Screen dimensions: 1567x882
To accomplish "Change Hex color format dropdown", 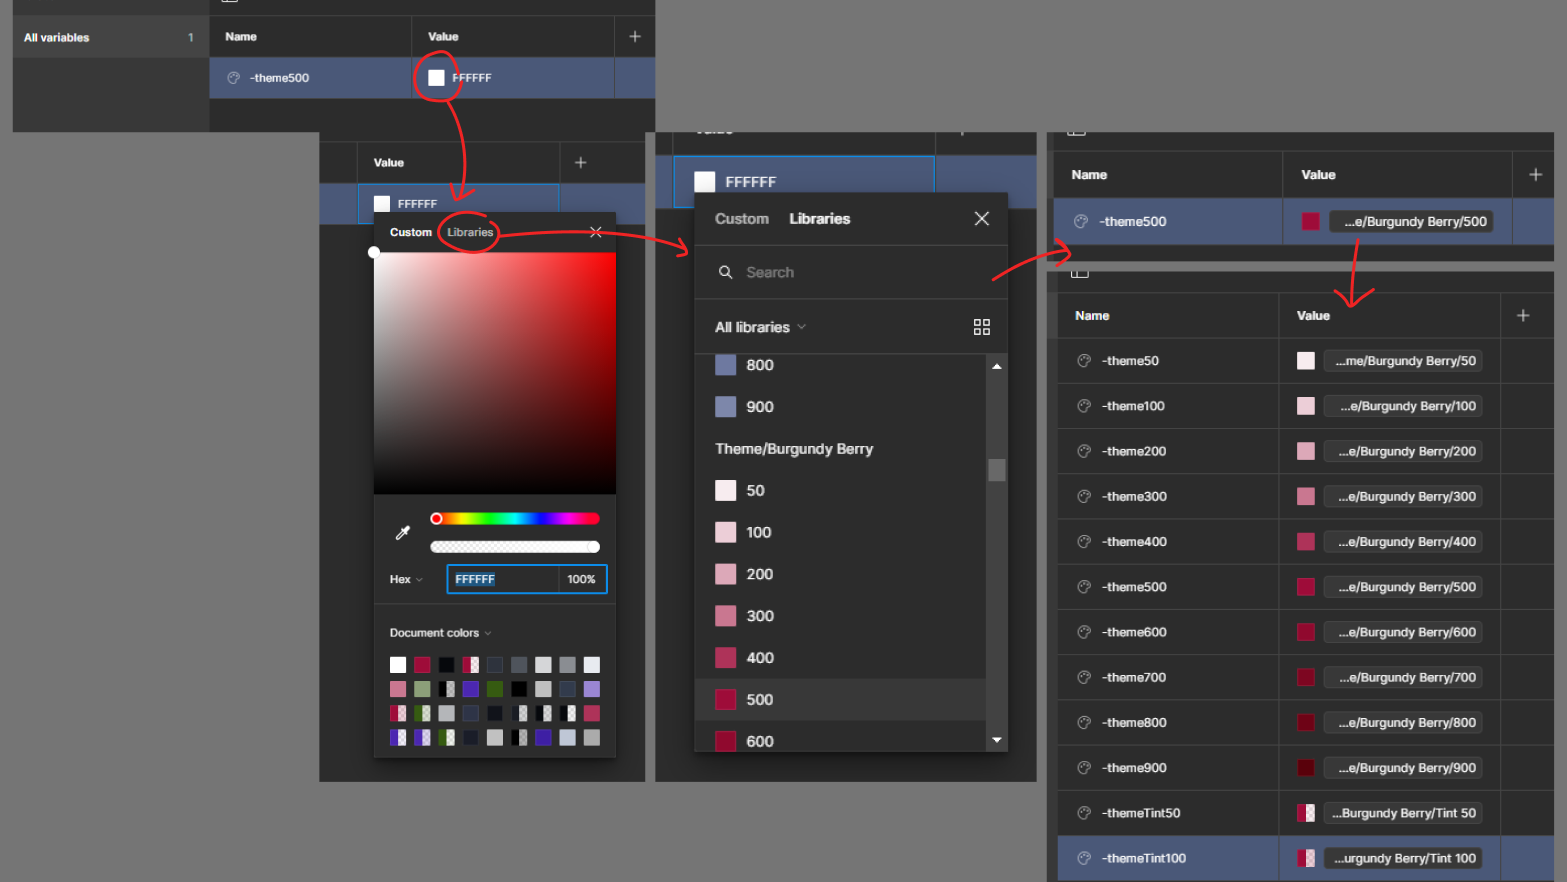I will [406, 579].
